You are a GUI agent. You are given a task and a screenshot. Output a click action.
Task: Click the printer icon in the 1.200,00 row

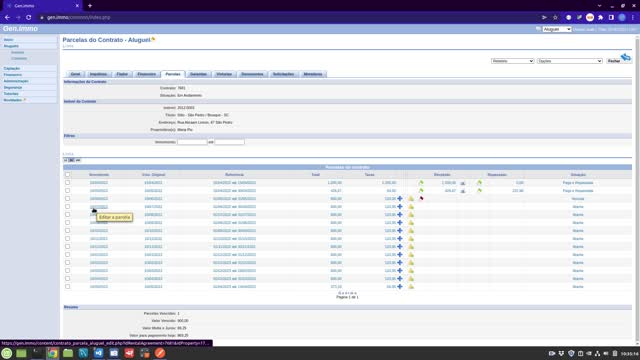[x=463, y=183]
